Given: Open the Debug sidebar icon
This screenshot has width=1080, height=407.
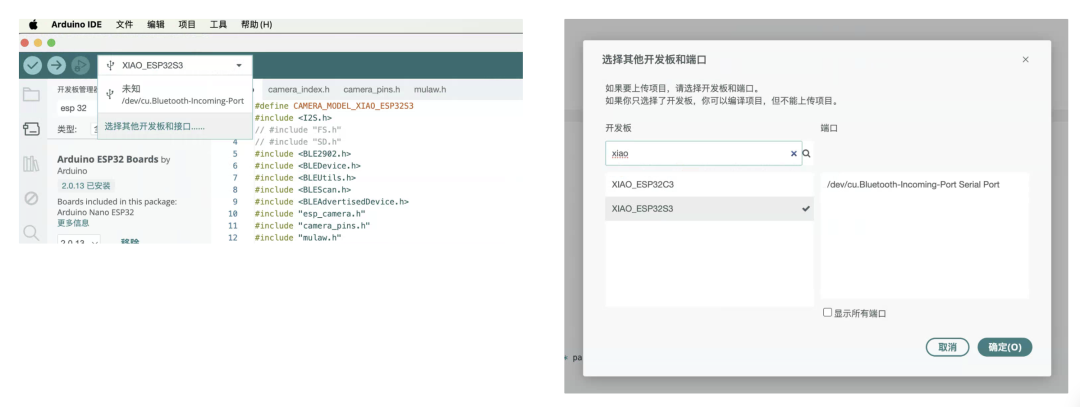Looking at the screenshot, I should click(31, 198).
